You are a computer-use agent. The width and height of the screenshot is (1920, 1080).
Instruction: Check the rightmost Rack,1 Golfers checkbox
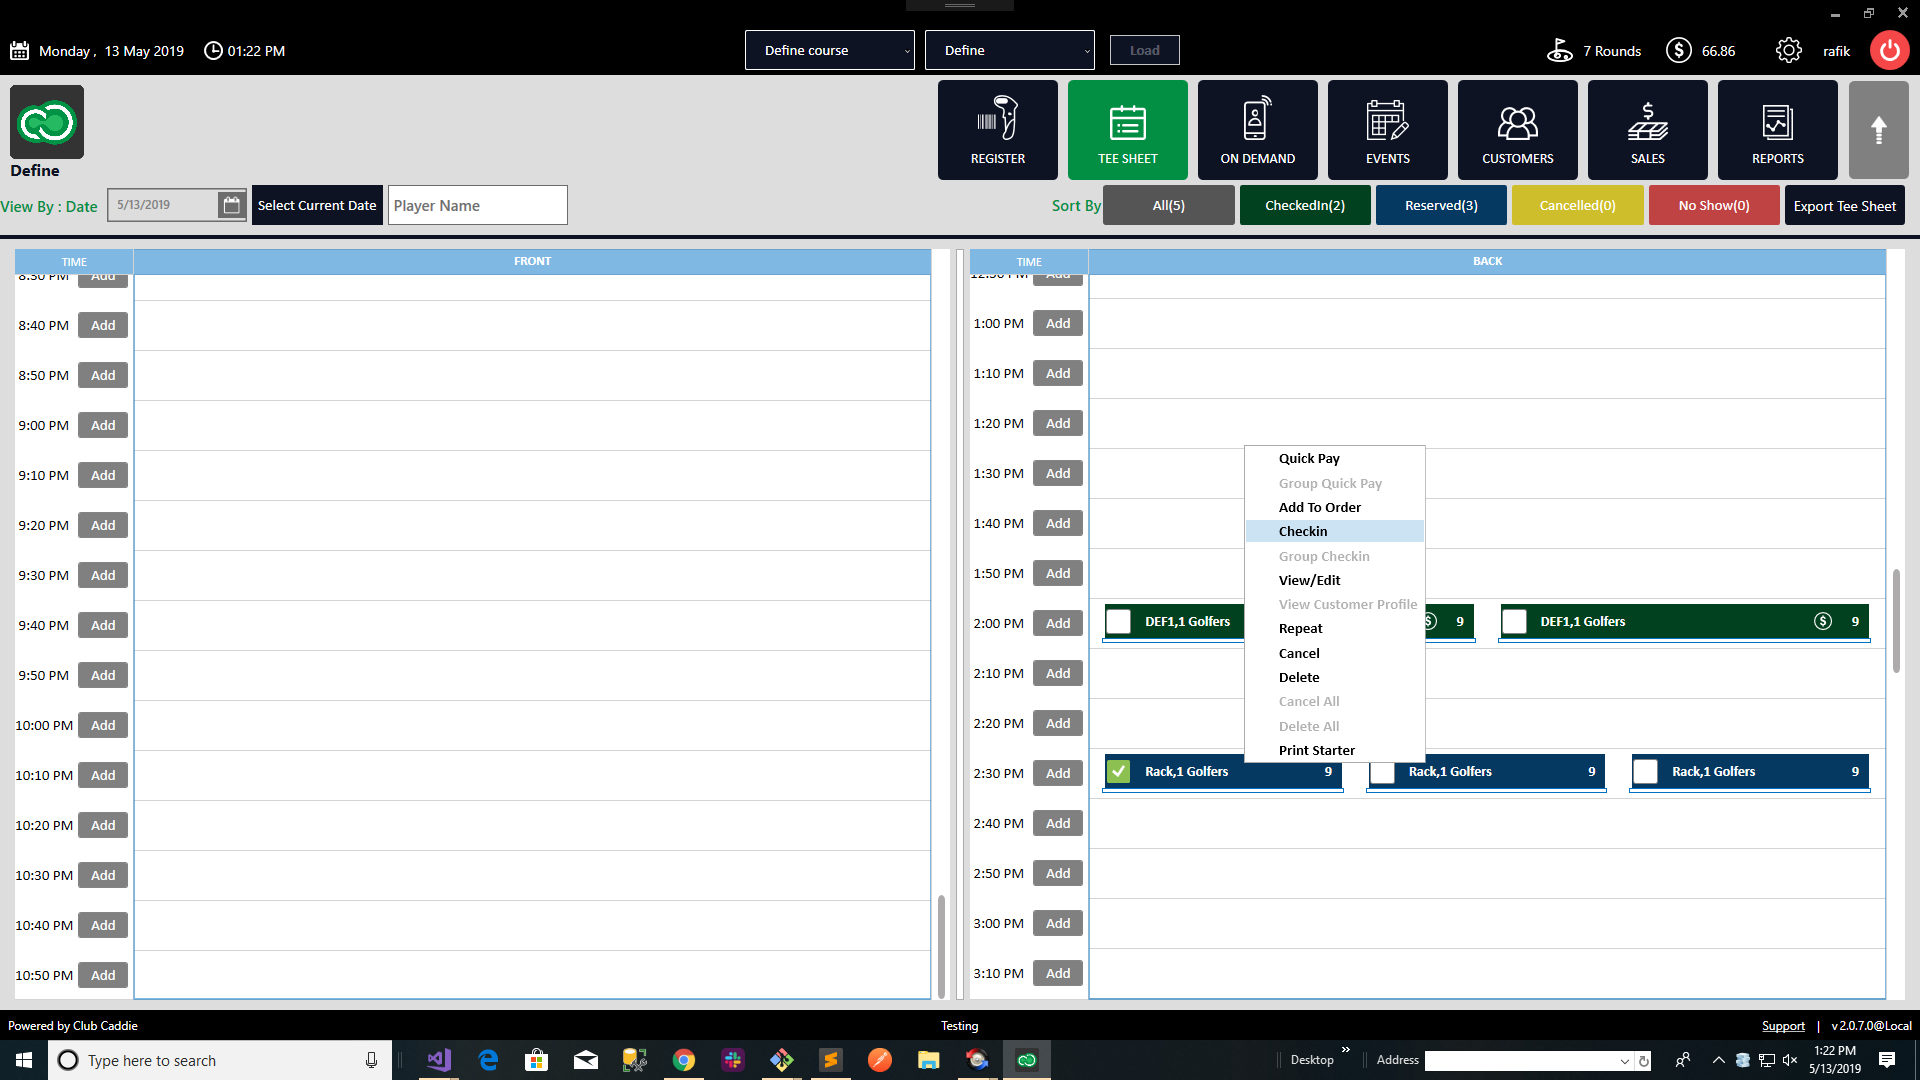pos(1646,772)
